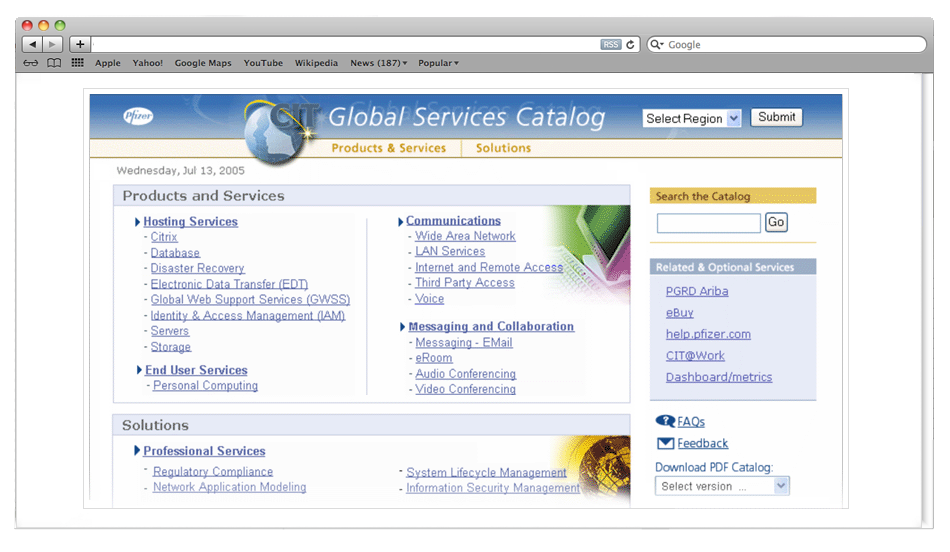This screenshot has height=552, width=950.
Task: Click the reload icon in address bar
Action: click(631, 45)
